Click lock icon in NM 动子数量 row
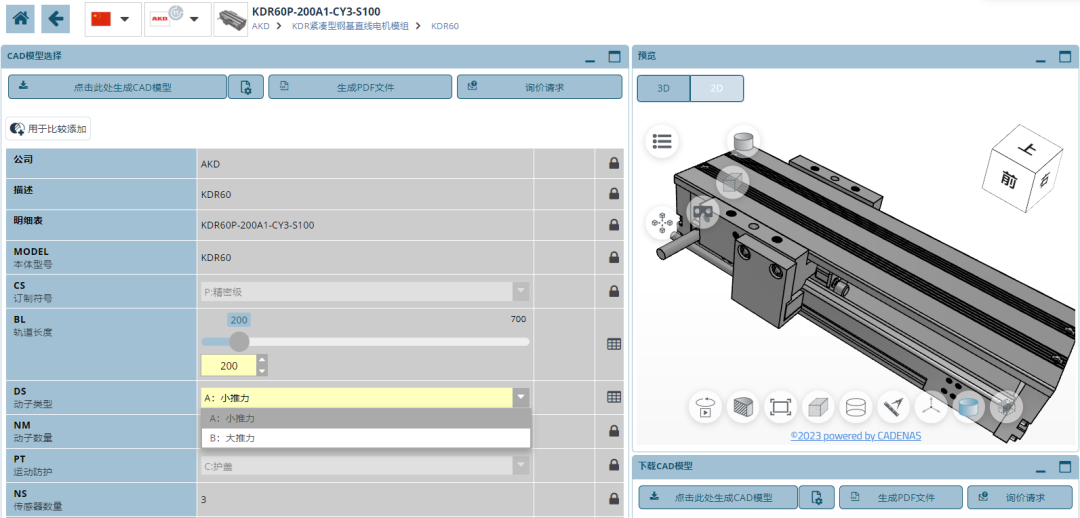This screenshot has width=1080, height=518. pyautogui.click(x=613, y=431)
